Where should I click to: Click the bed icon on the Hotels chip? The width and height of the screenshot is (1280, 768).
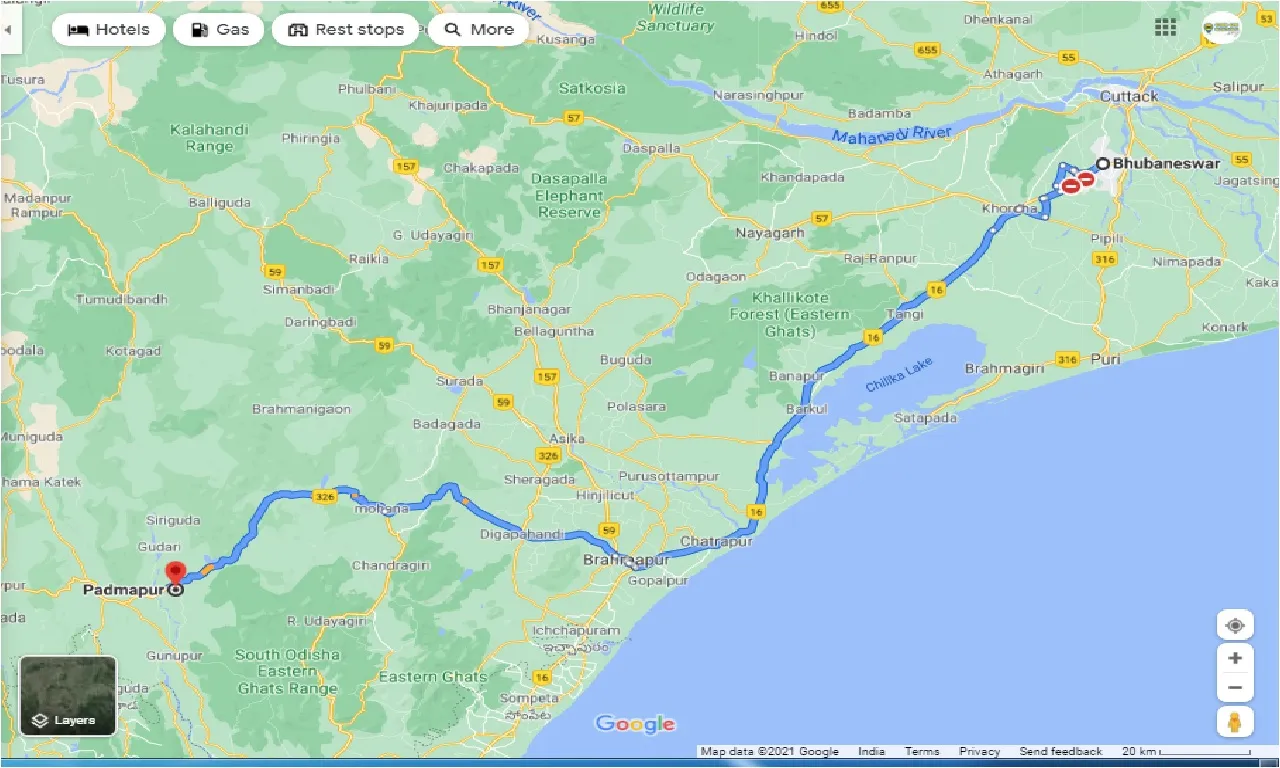pyautogui.click(x=80, y=29)
